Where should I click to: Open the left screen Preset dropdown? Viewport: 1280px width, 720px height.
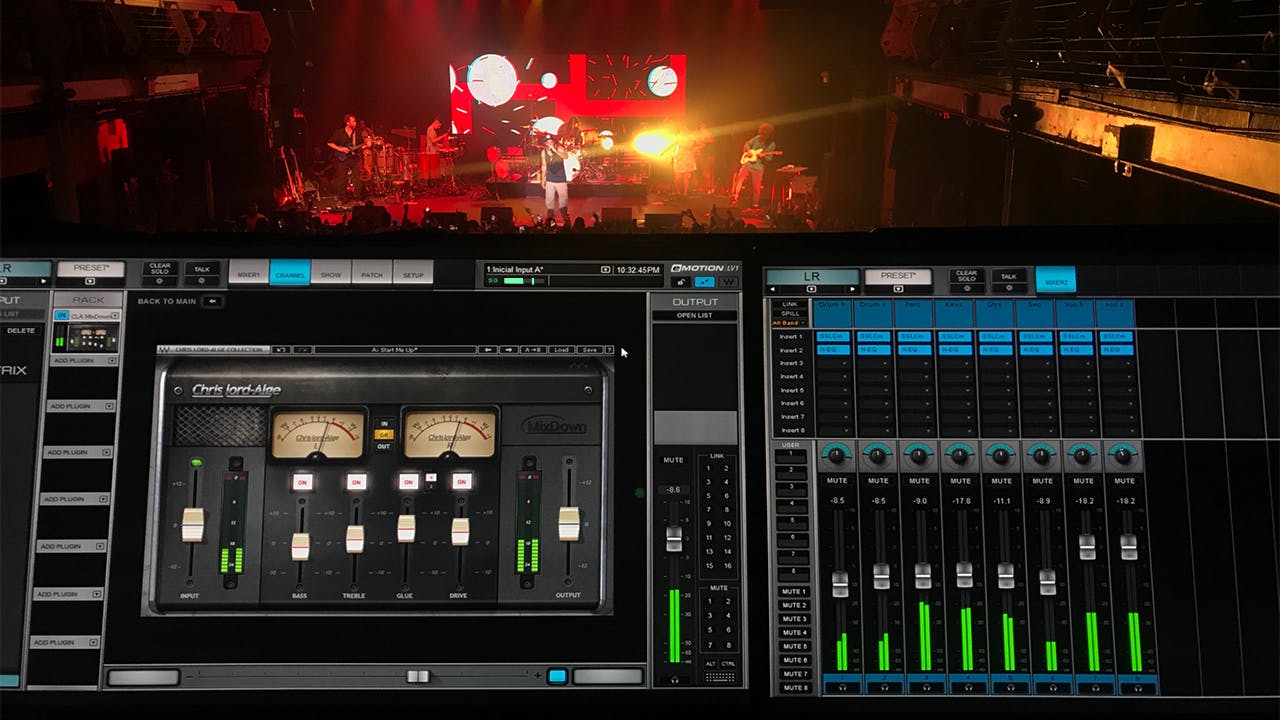90,269
